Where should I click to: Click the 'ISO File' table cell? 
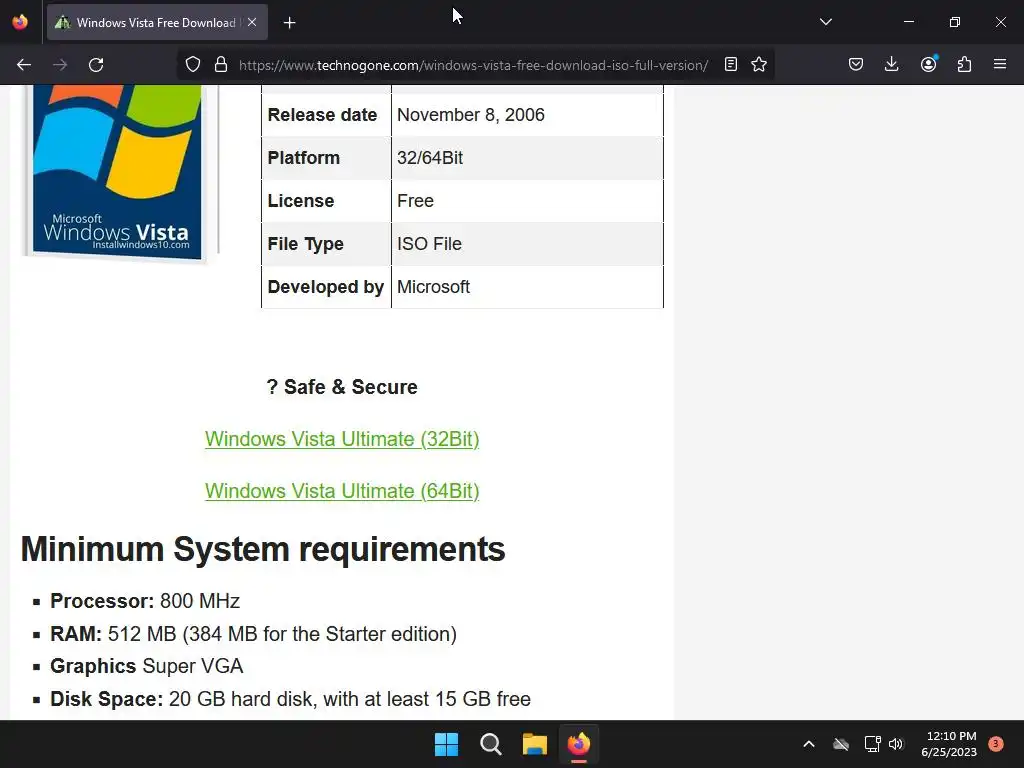tap(527, 244)
